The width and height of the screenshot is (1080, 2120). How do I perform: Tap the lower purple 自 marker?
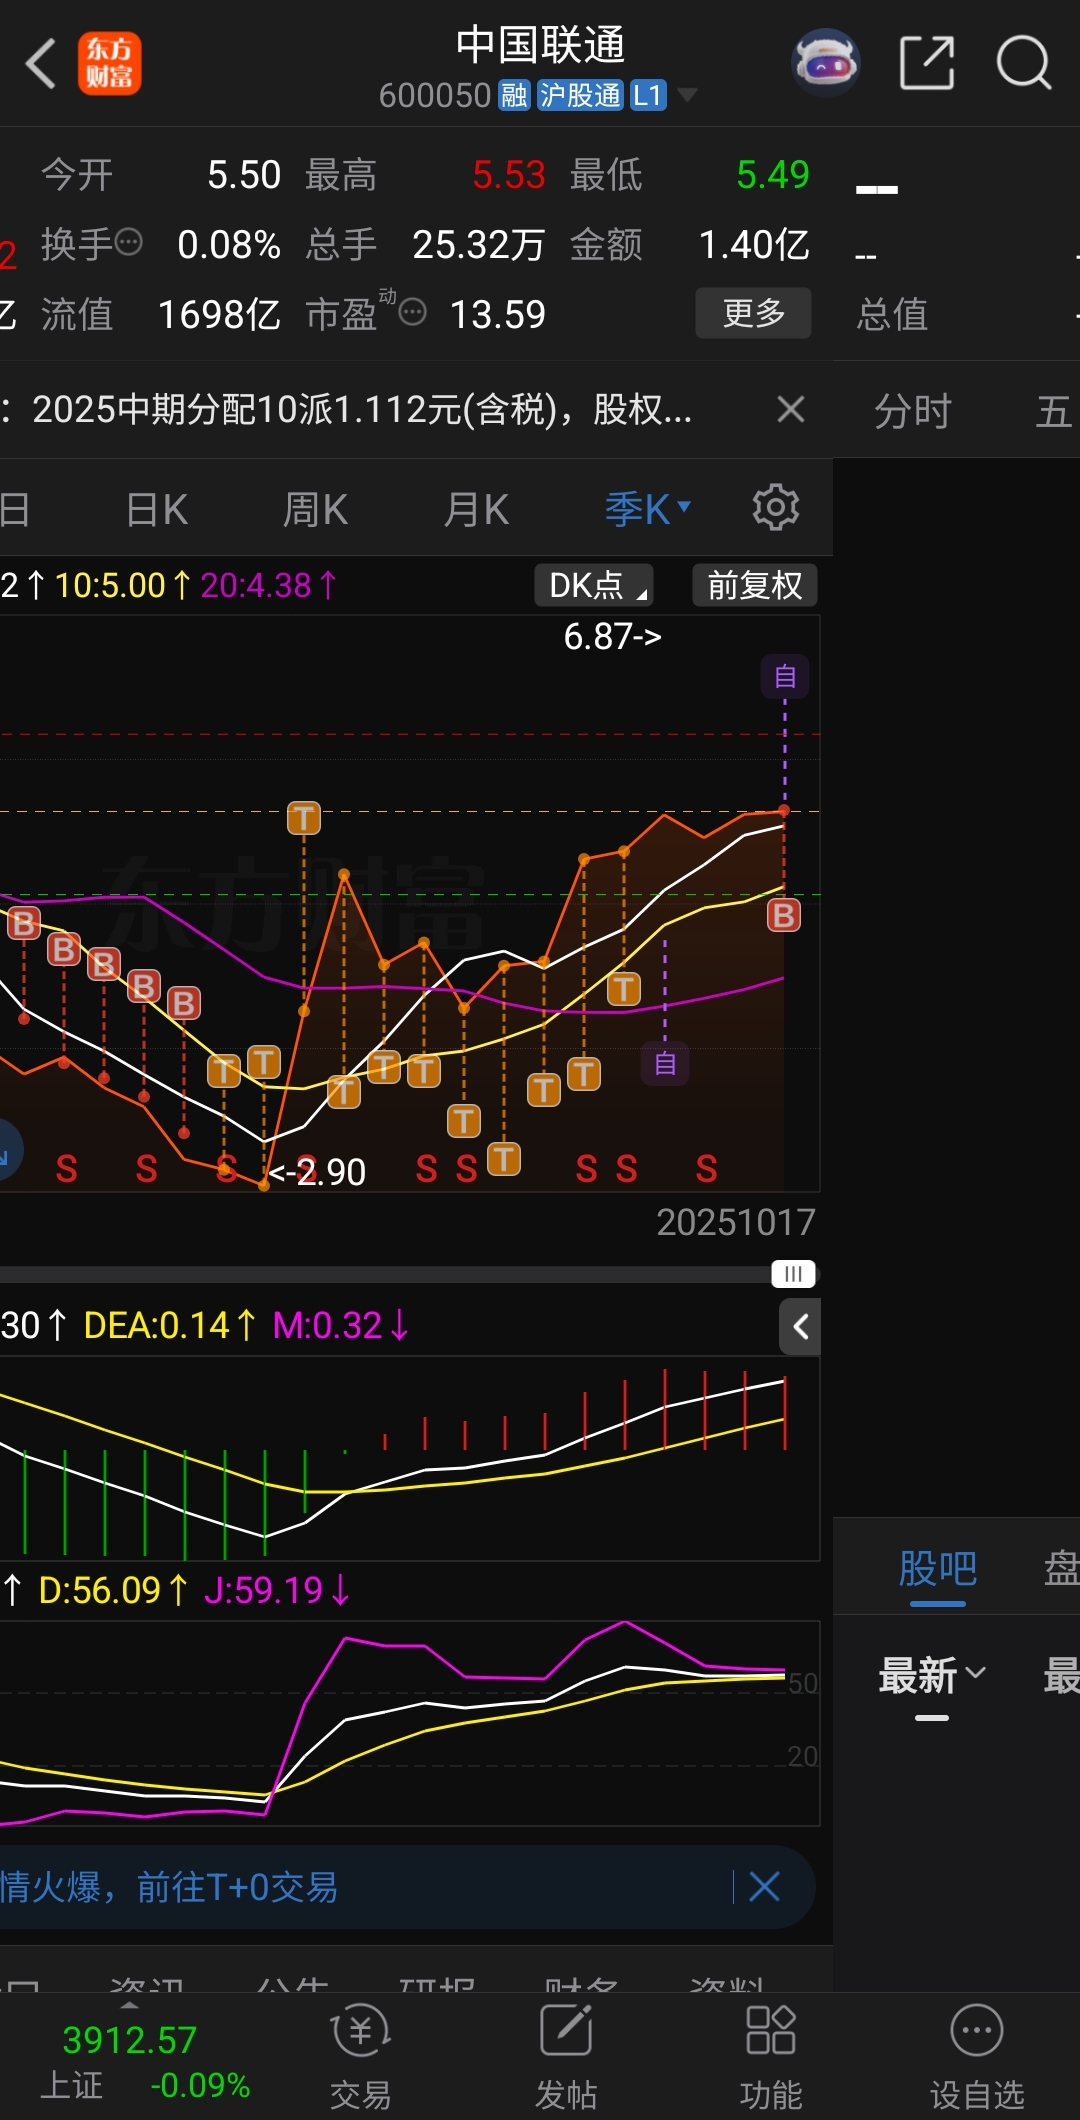point(665,1064)
